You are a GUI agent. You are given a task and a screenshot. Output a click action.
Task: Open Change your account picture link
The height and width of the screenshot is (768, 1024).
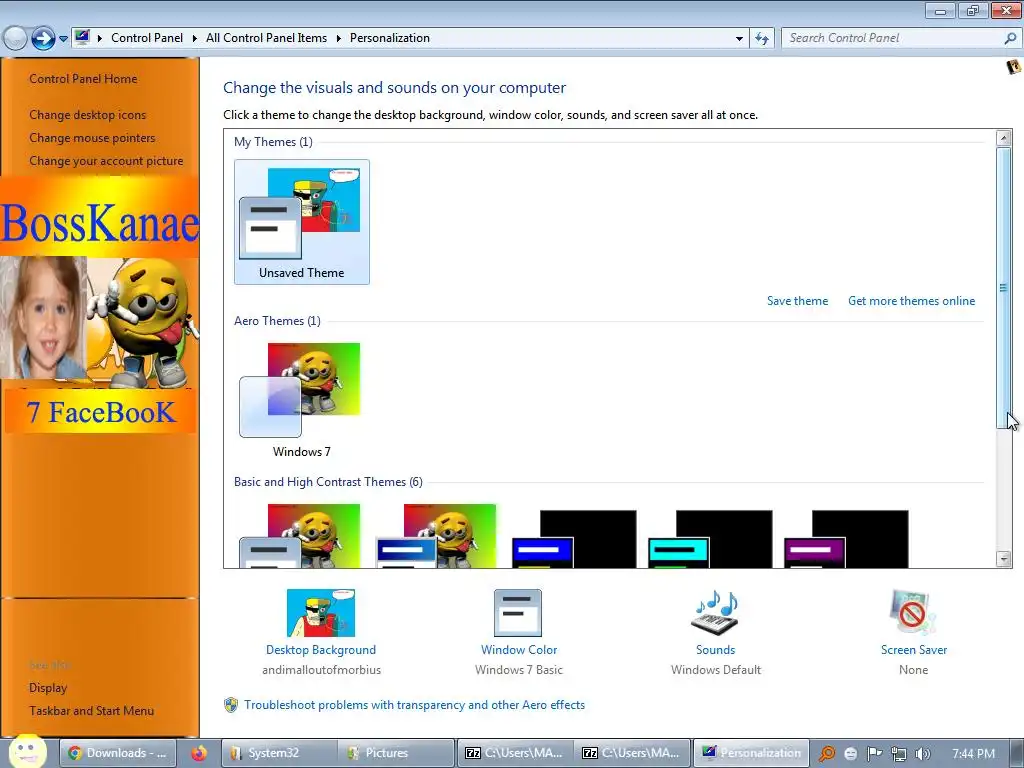pos(106,161)
